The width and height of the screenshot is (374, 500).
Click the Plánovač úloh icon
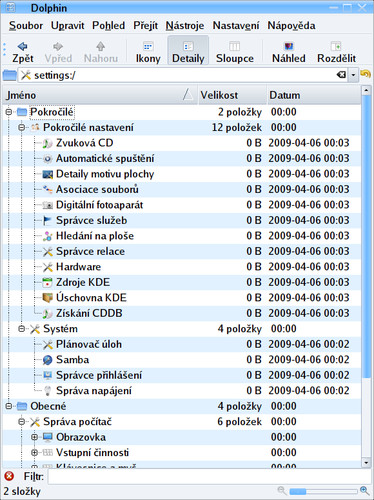[x=48, y=345]
